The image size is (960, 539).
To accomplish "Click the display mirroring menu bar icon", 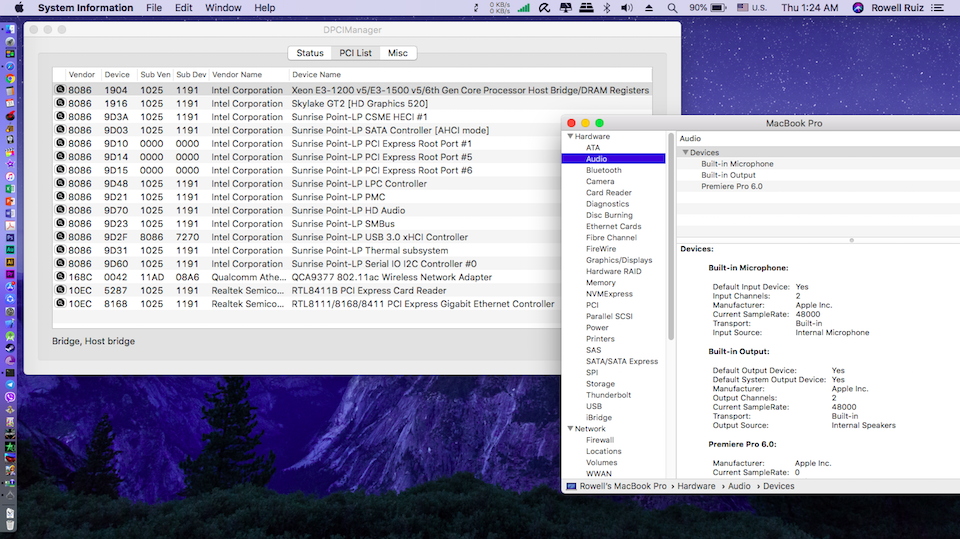I will tap(565, 8).
